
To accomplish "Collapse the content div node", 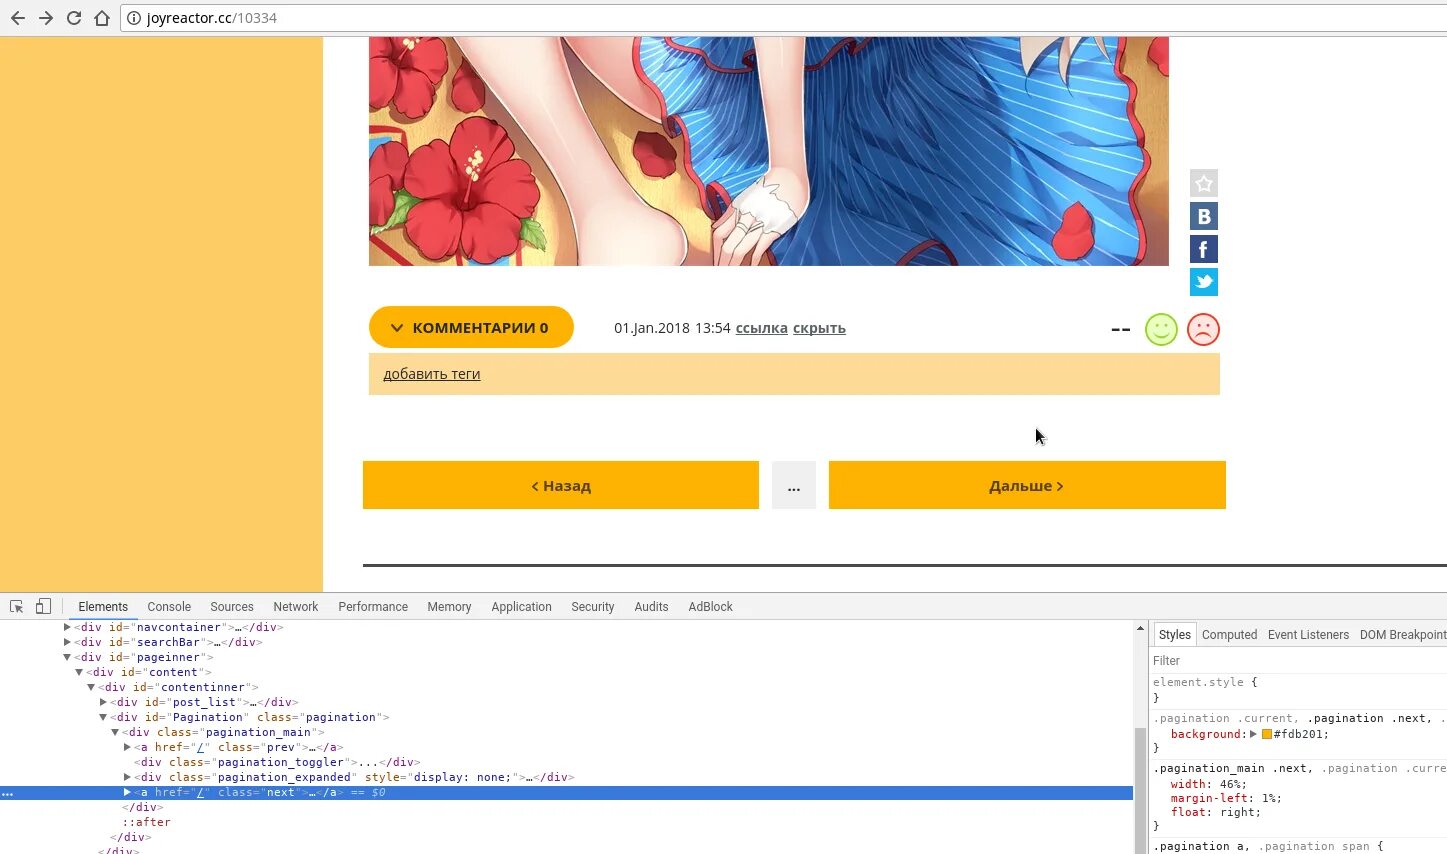I will click(x=79, y=672).
